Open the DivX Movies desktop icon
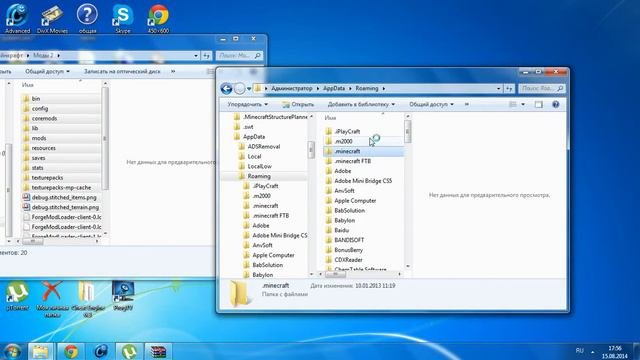Viewport: 640px width, 360px height. pos(52,18)
